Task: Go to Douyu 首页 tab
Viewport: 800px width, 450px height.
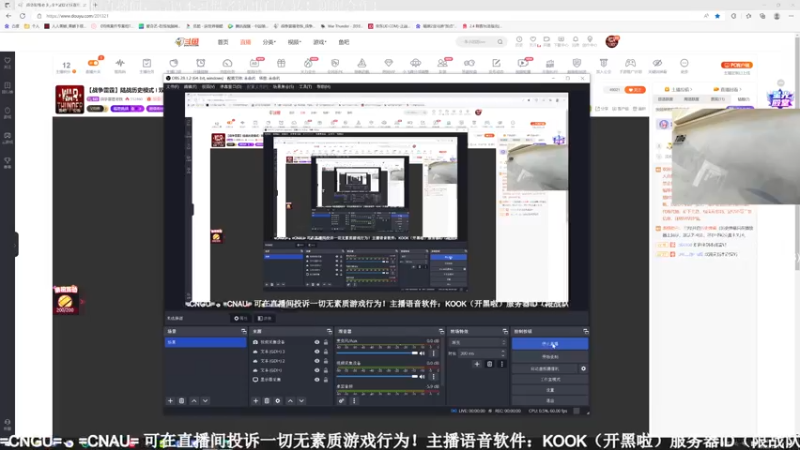Action: 223,42
